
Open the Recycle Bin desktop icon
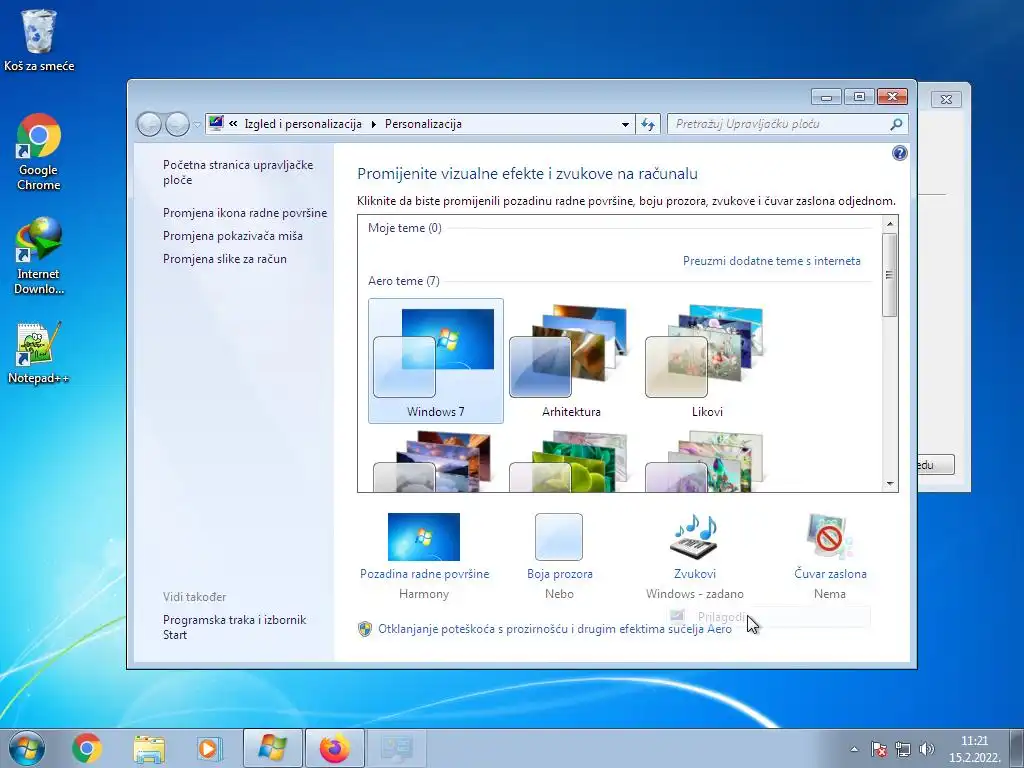click(39, 39)
